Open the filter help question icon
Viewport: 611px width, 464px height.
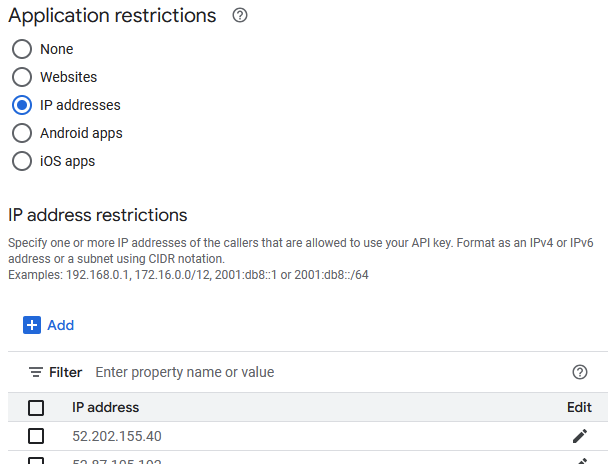pos(579,372)
